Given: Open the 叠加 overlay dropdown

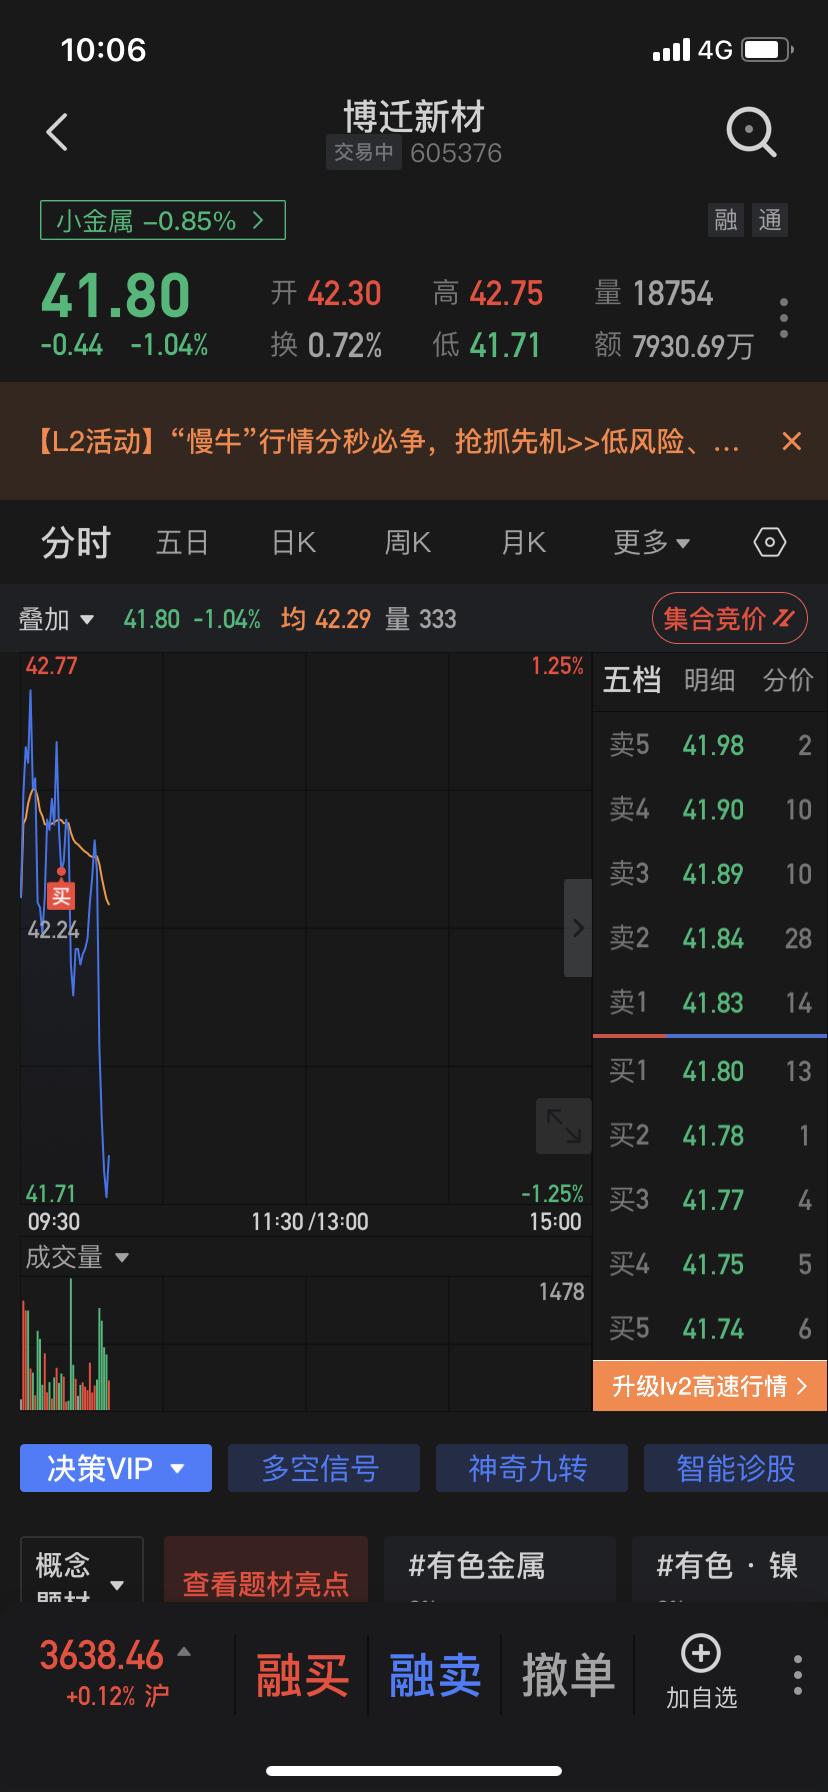Looking at the screenshot, I should [x=57, y=620].
